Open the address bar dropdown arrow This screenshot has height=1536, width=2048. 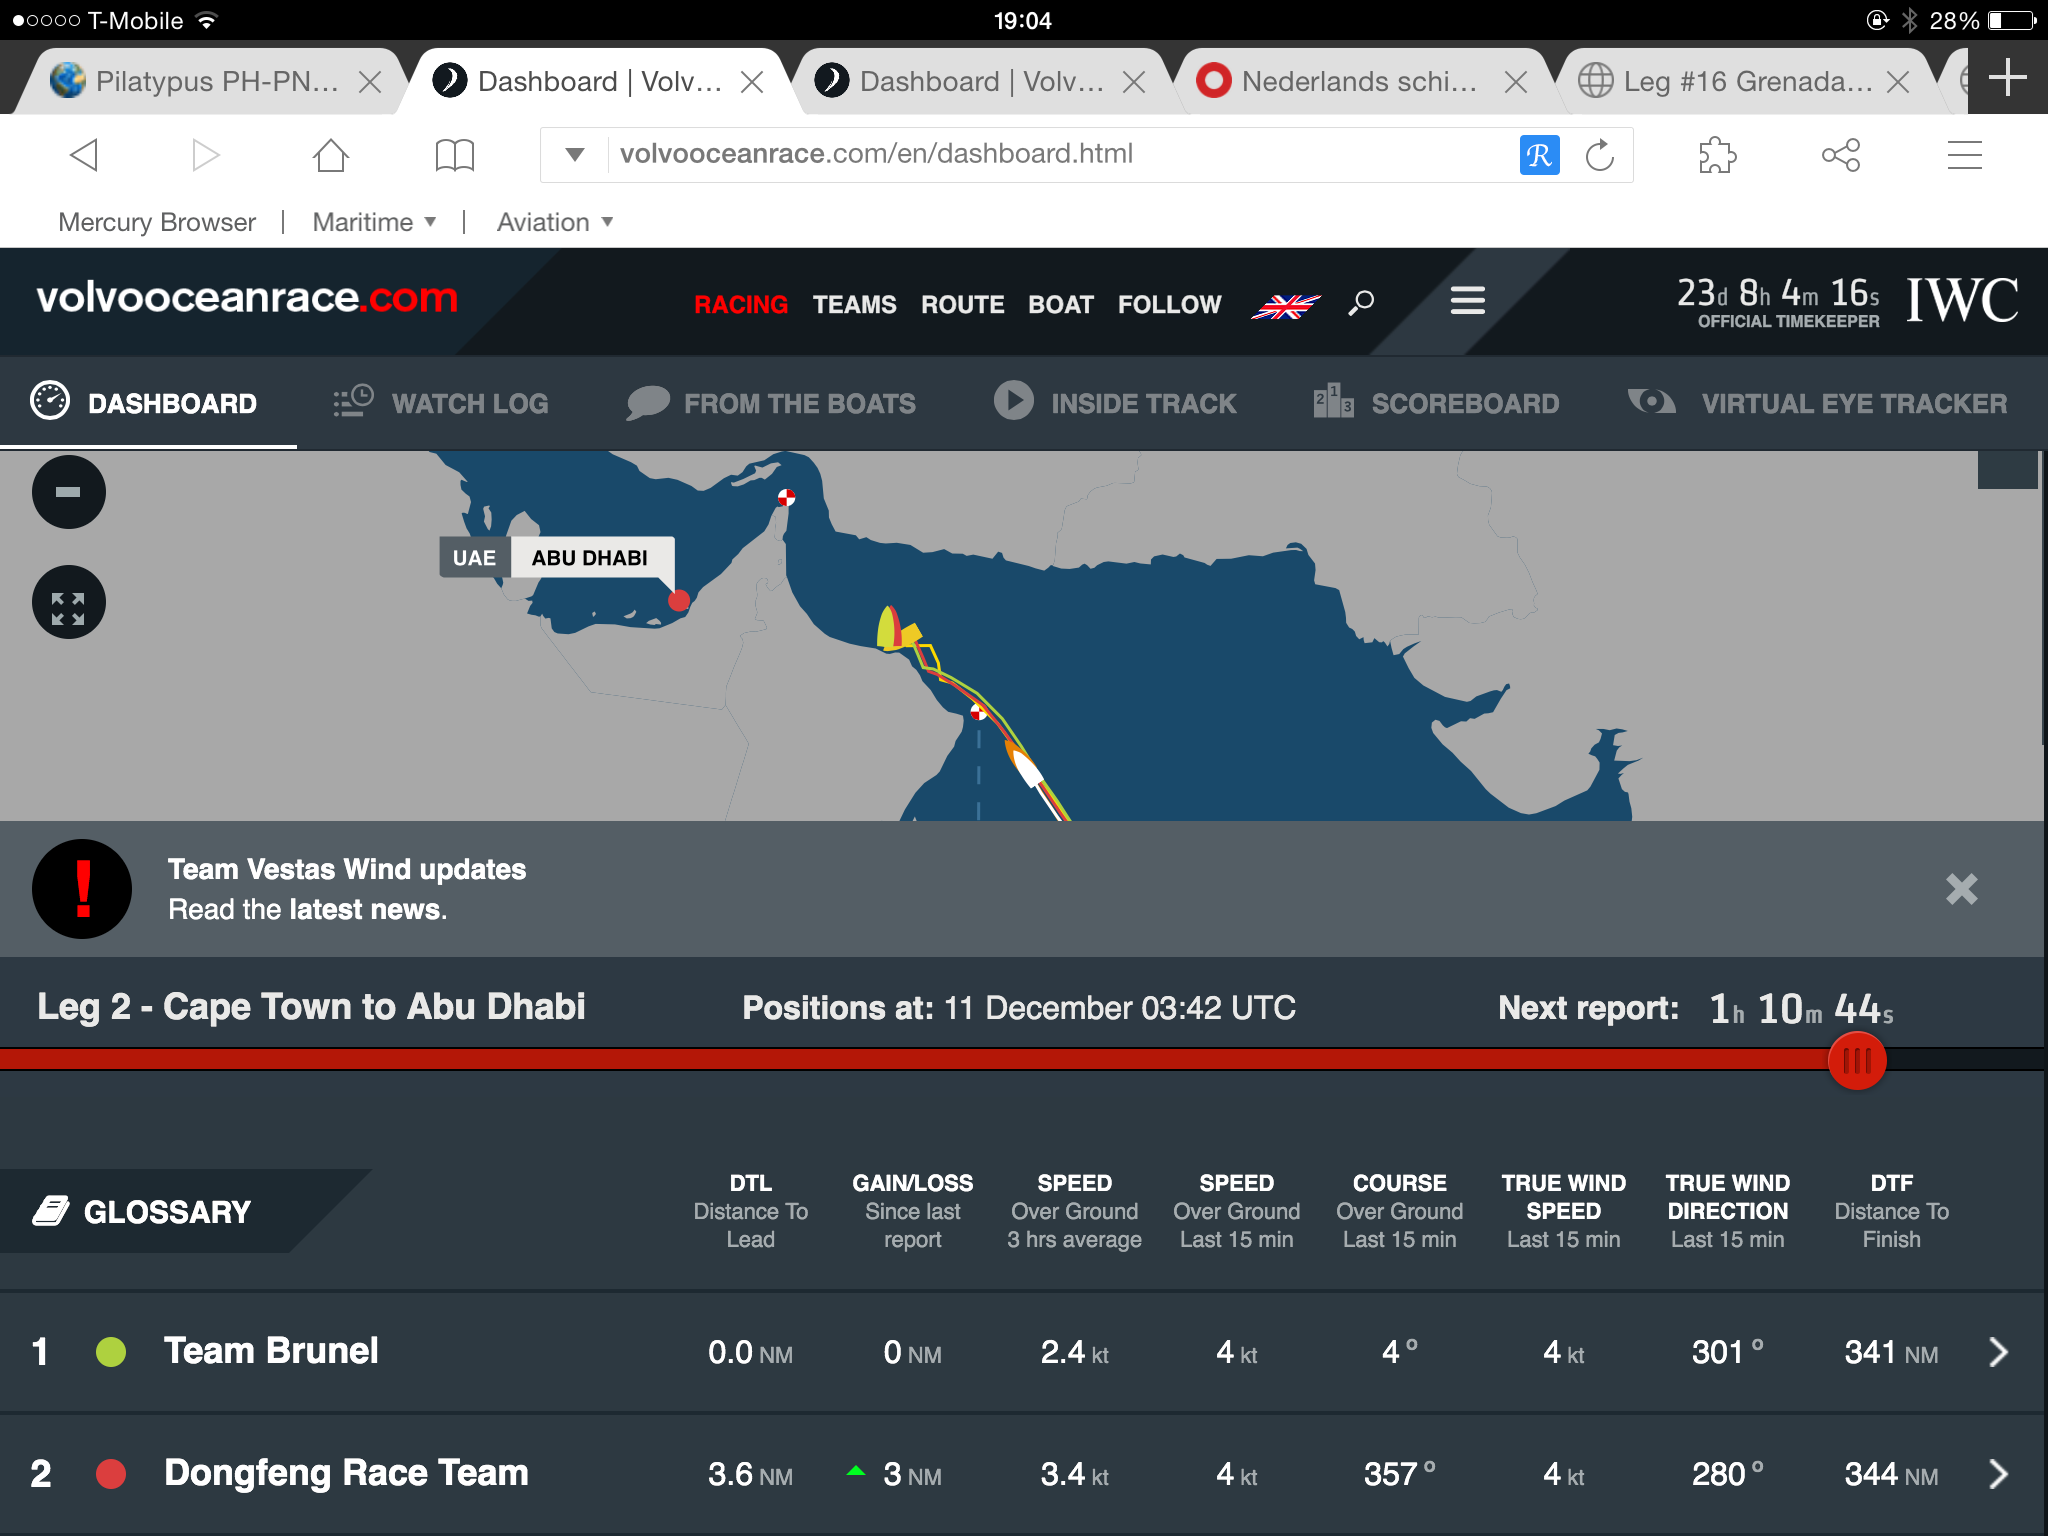574,155
